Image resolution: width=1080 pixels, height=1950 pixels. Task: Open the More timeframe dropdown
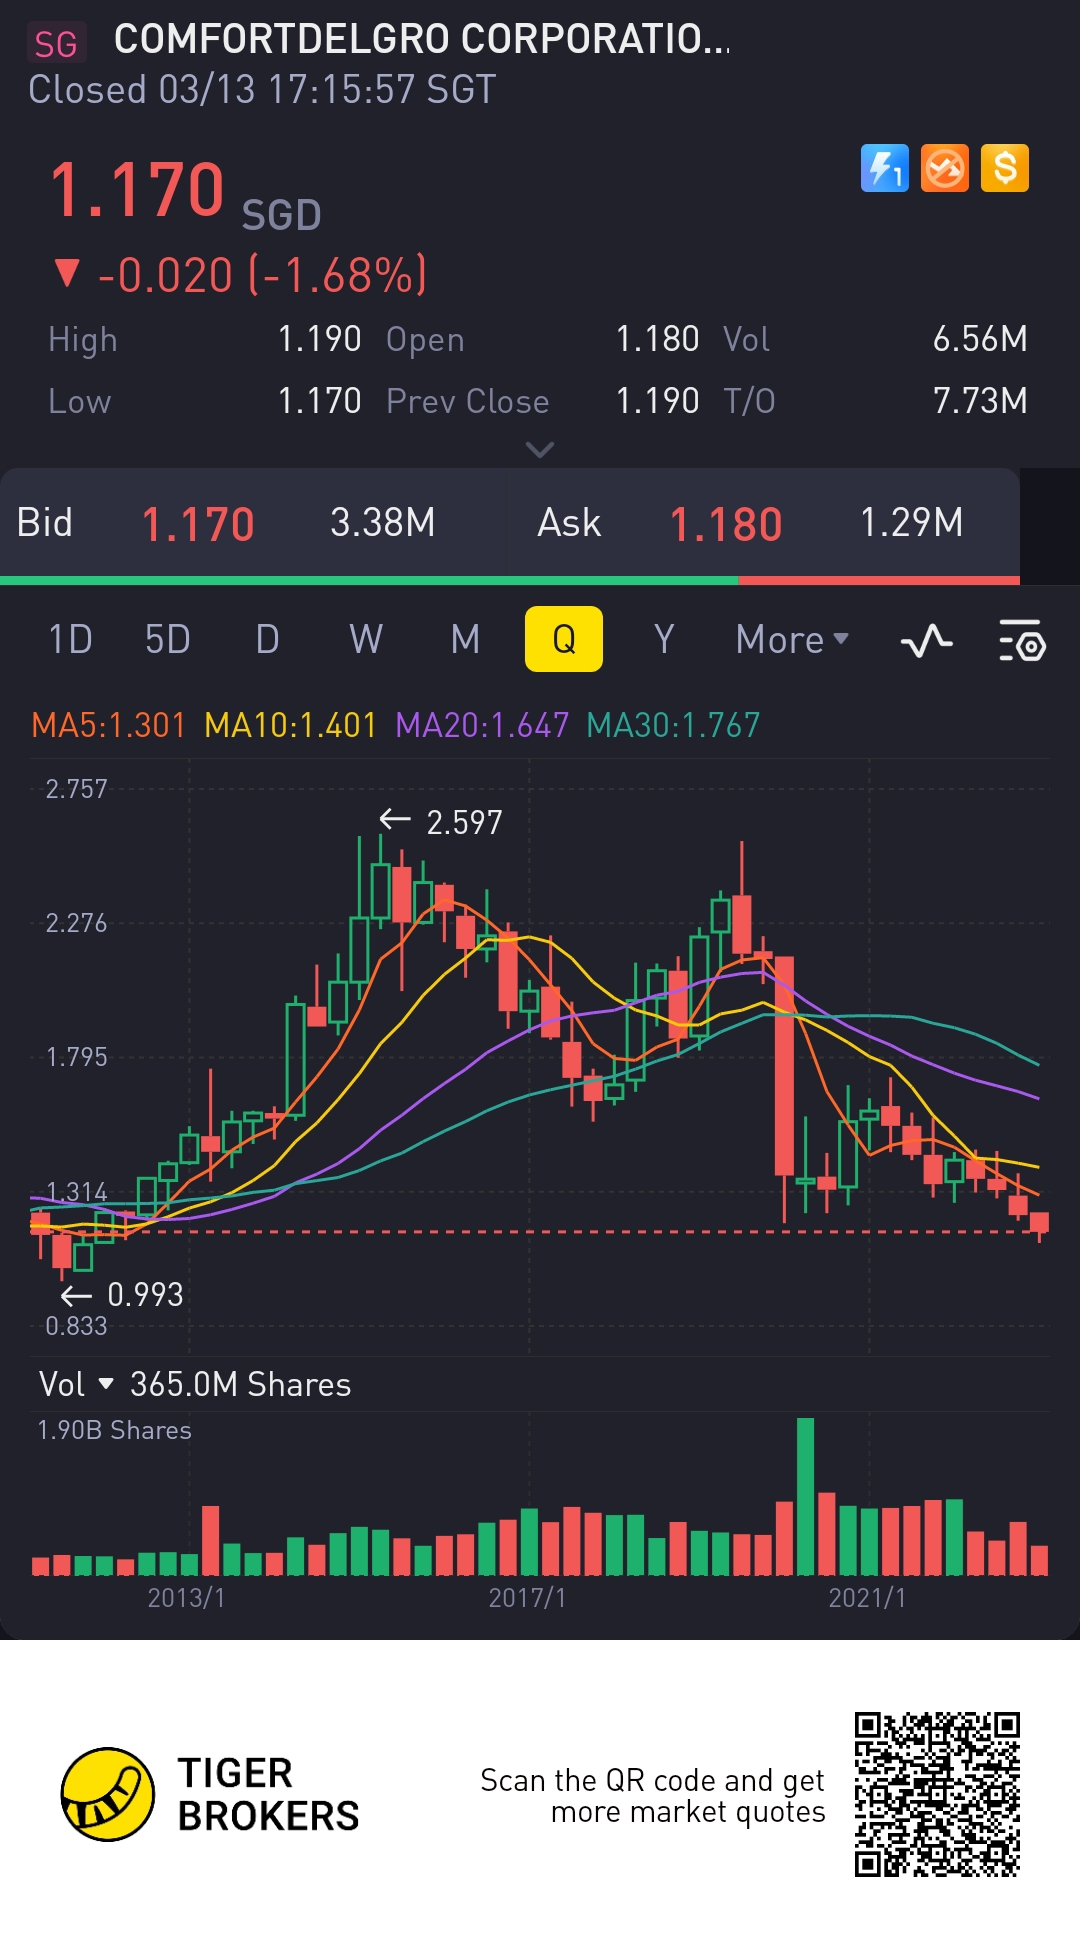[x=792, y=640]
